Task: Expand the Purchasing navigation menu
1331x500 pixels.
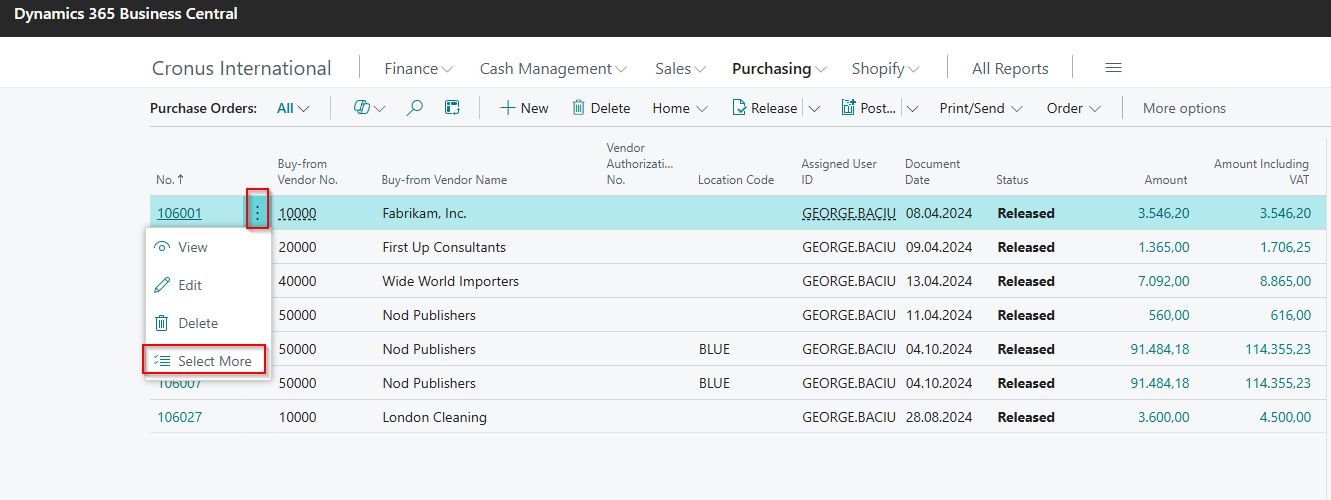Action: click(x=779, y=68)
